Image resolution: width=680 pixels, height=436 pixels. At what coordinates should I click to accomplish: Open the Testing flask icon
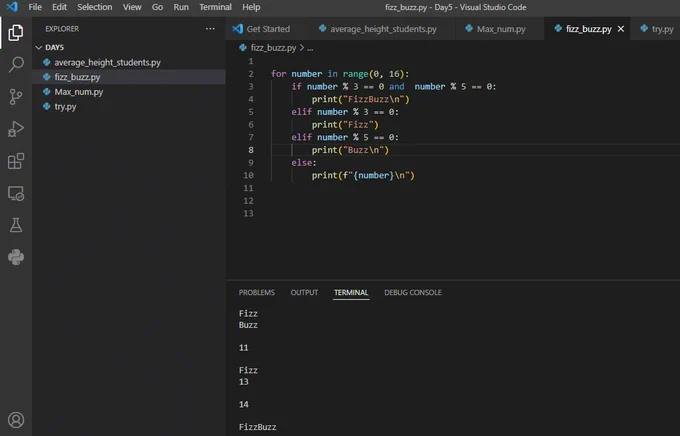16,225
